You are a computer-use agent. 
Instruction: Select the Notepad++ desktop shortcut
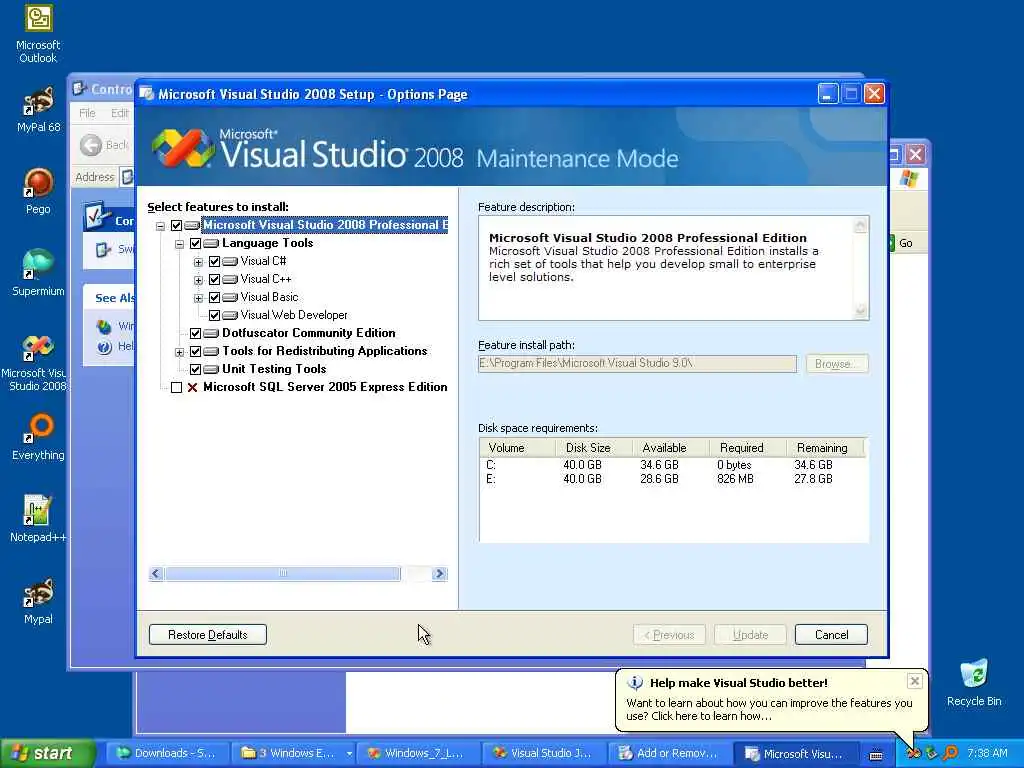(x=38, y=519)
